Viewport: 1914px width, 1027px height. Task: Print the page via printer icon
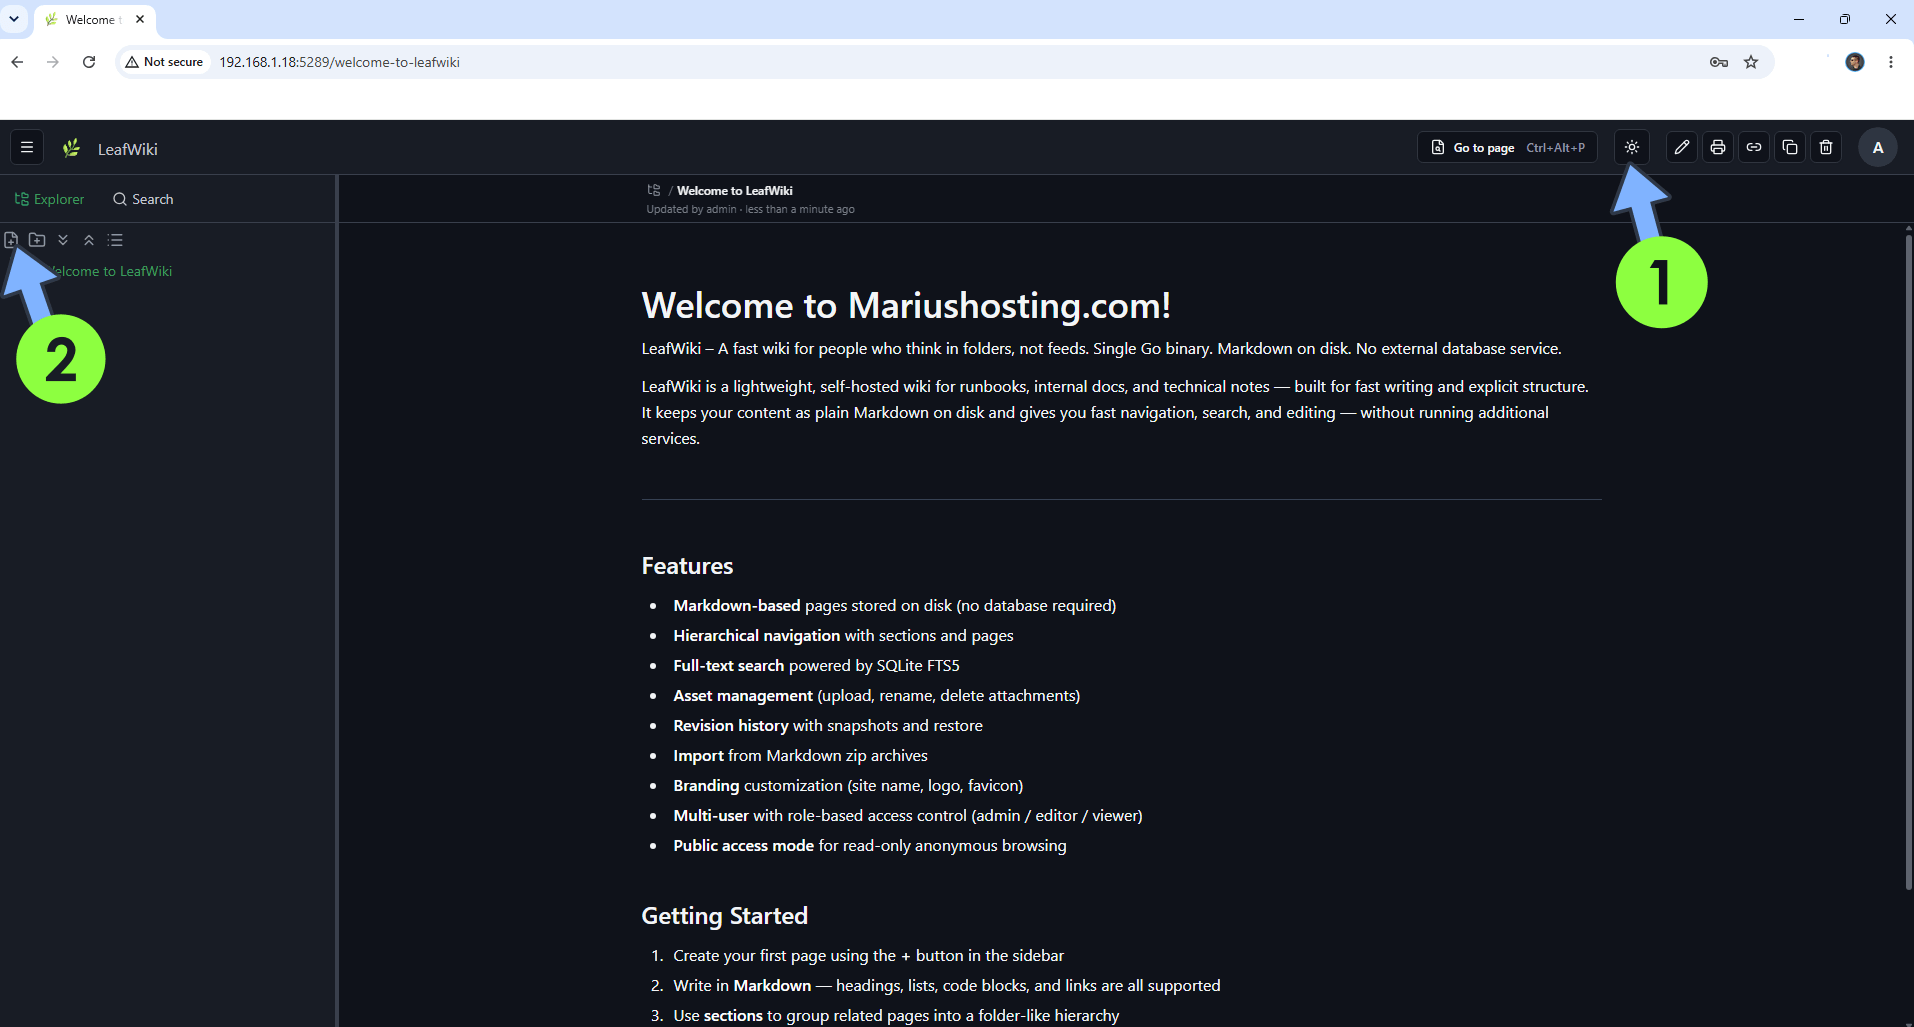click(1718, 148)
